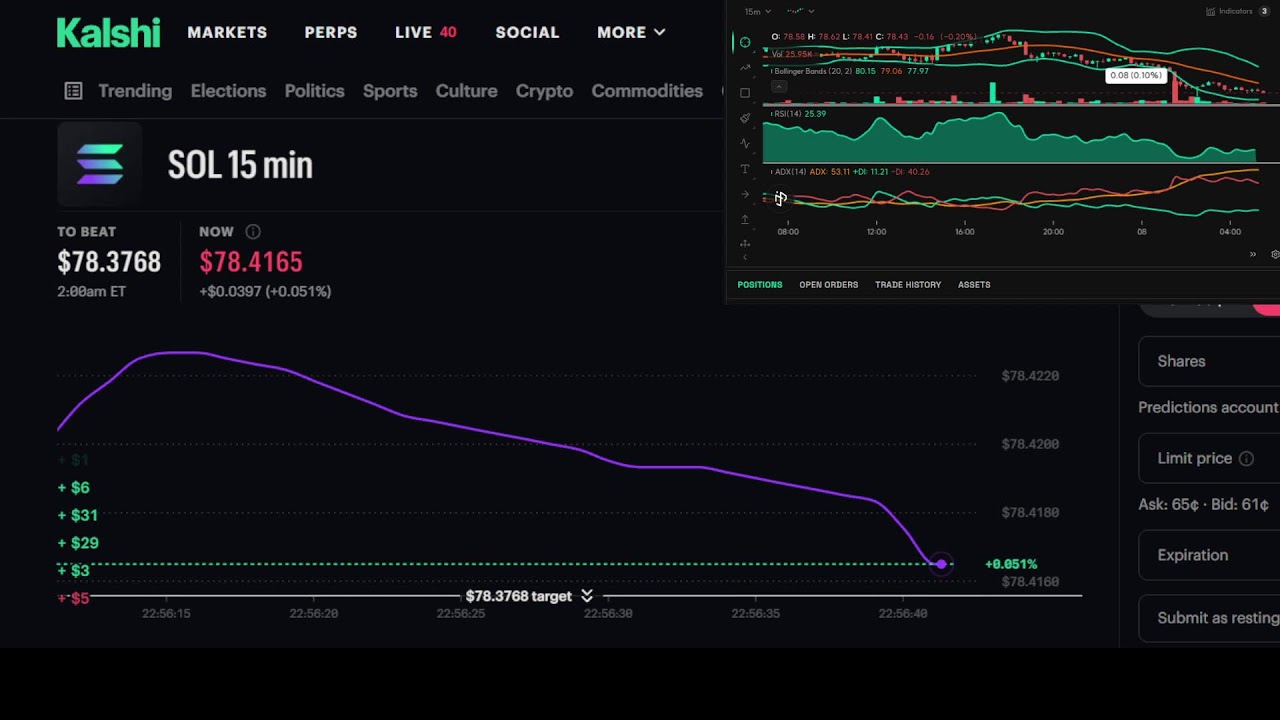Switch to the ASSETS tab
The height and width of the screenshot is (720, 1280).
[x=974, y=285]
